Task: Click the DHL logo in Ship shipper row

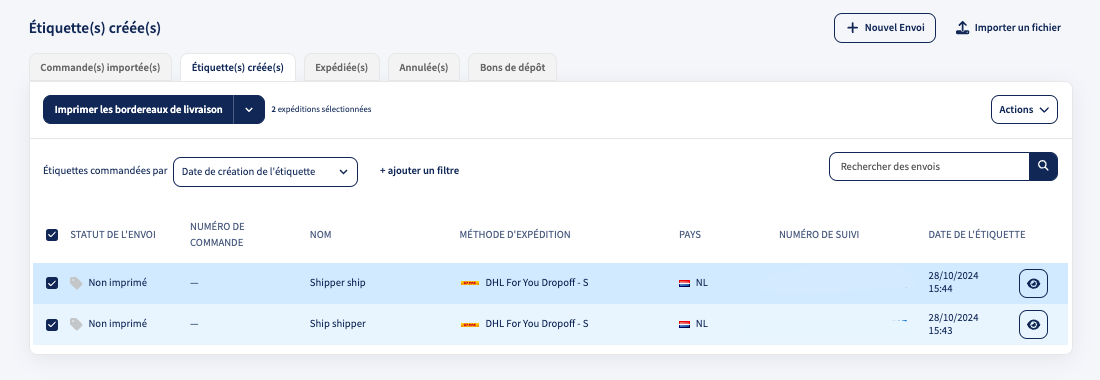Action: (x=469, y=325)
